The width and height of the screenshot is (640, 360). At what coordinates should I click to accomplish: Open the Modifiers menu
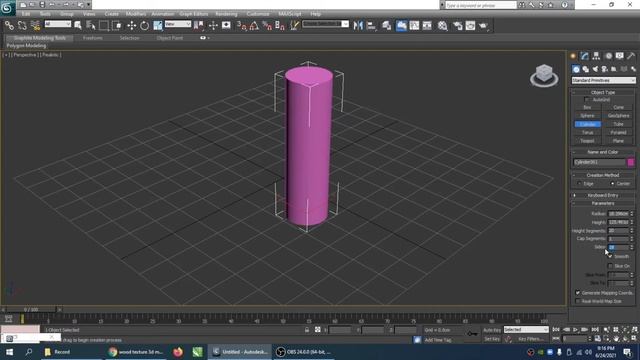pyautogui.click(x=136, y=14)
